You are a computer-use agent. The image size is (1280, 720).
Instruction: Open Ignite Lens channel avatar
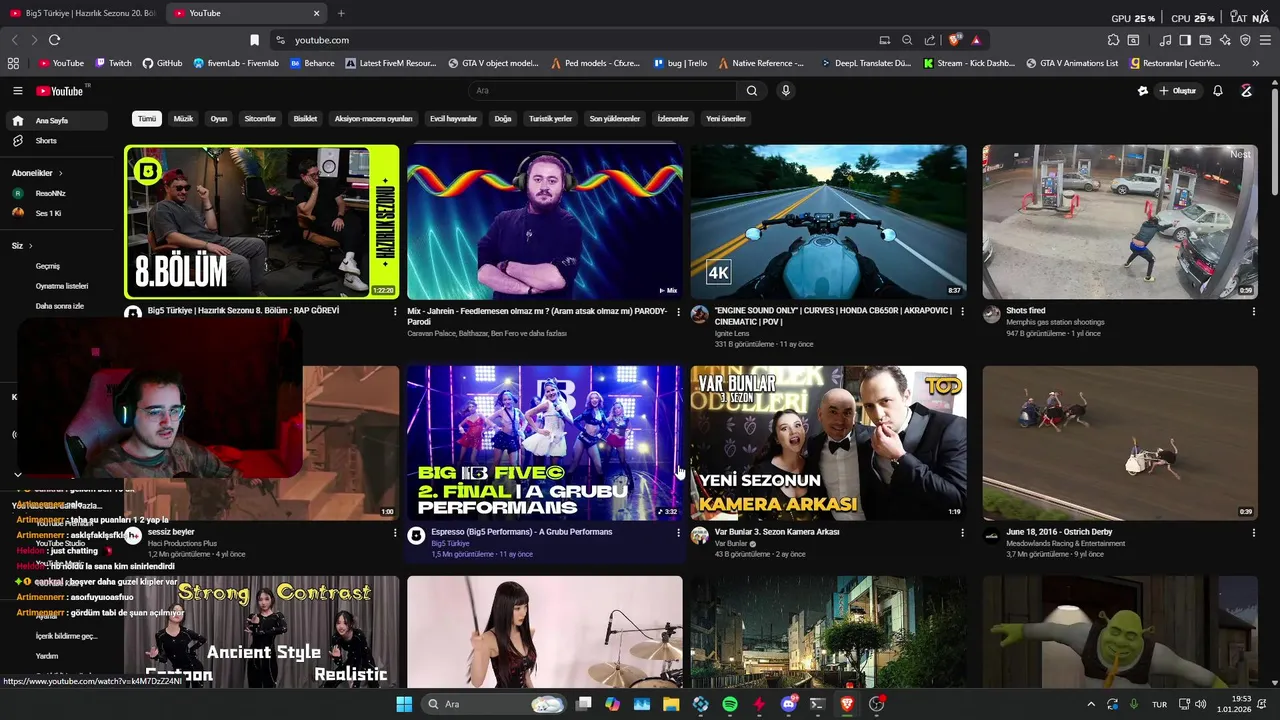[x=699, y=315]
